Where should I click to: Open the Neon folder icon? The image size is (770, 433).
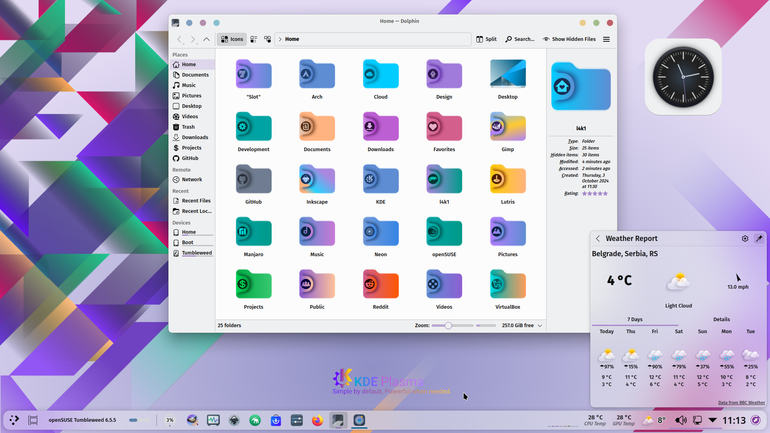pyautogui.click(x=381, y=232)
